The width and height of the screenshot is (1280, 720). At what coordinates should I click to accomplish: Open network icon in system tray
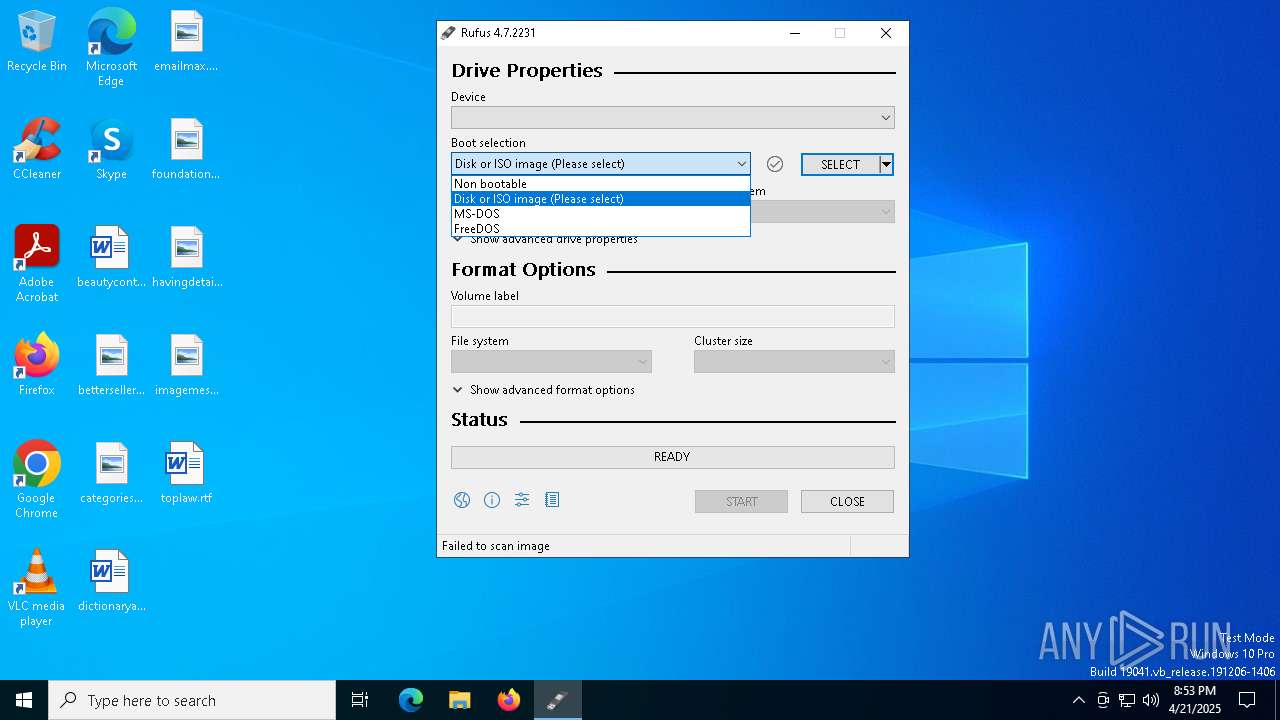pos(1127,700)
